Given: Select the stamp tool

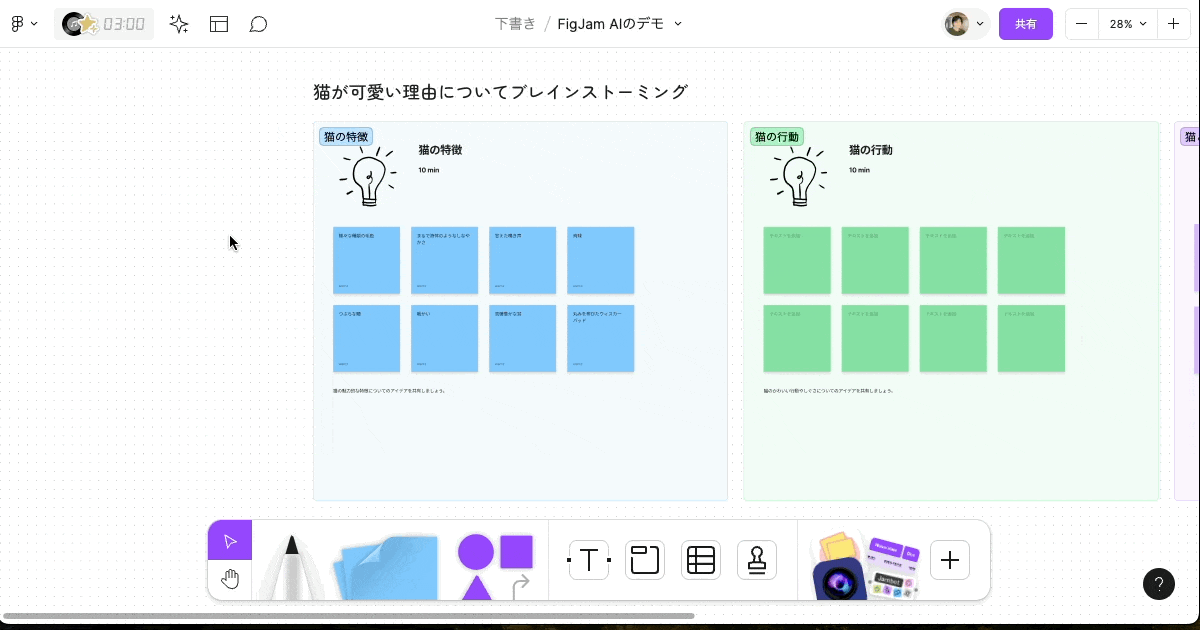Looking at the screenshot, I should 757,560.
